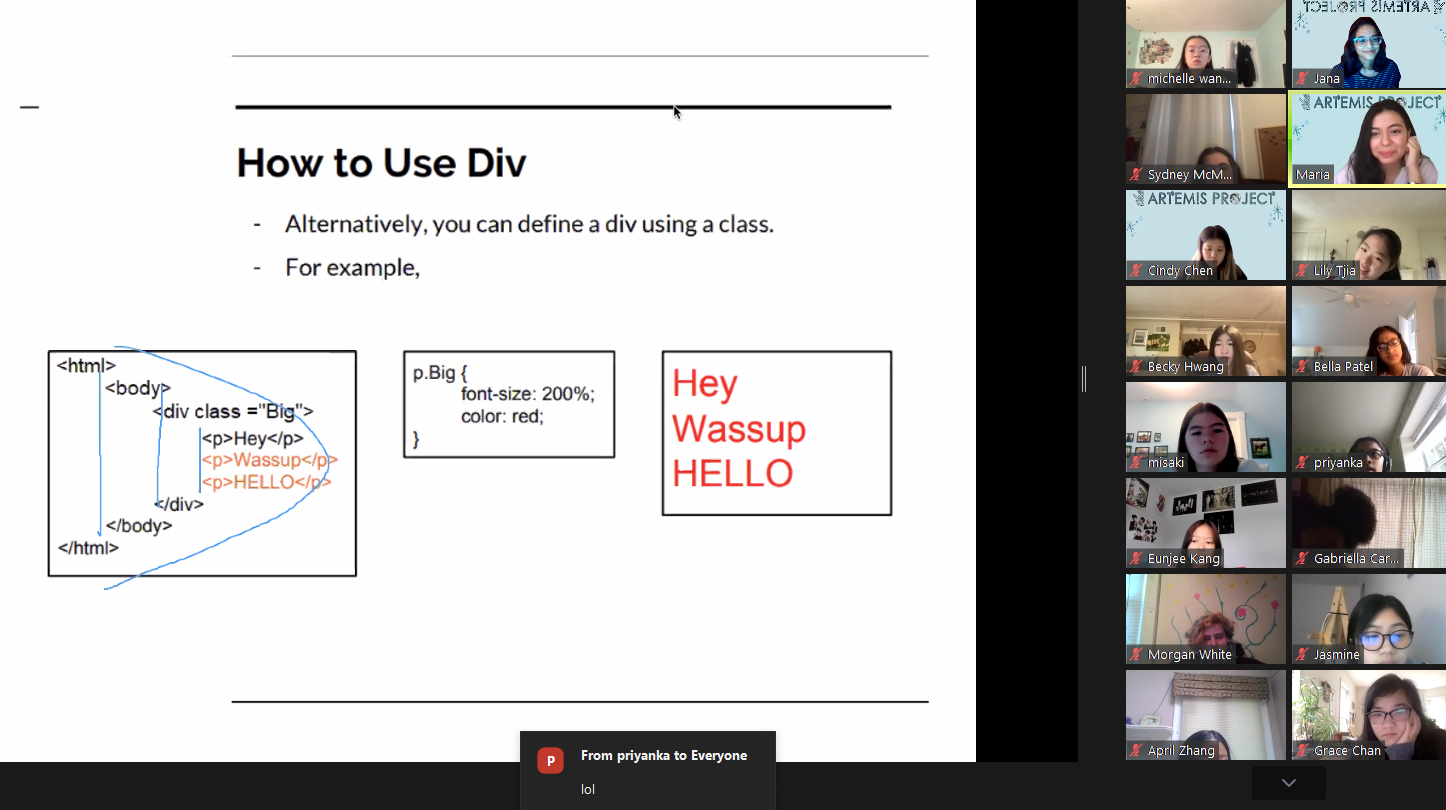Click muted mic icon beside Gabriella Car
The height and width of the screenshot is (810, 1446).
(x=1303, y=558)
